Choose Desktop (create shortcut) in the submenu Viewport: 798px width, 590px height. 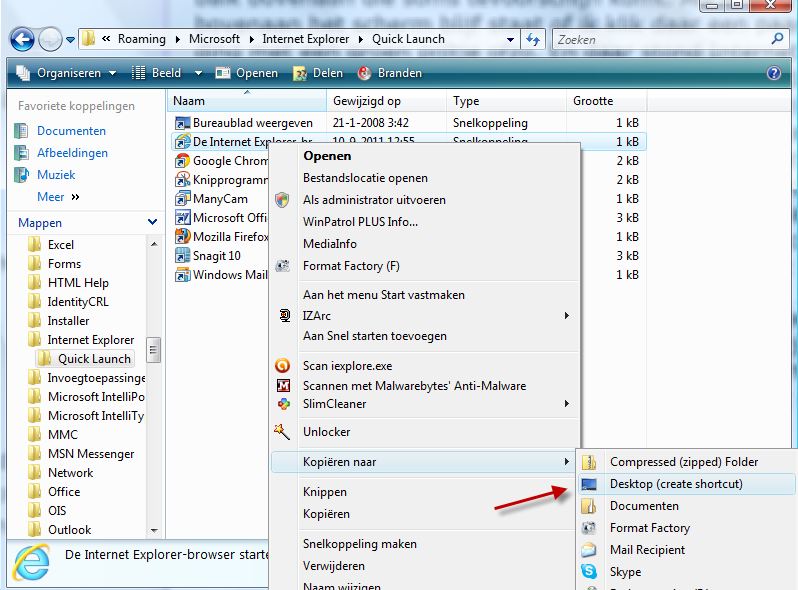pos(676,484)
